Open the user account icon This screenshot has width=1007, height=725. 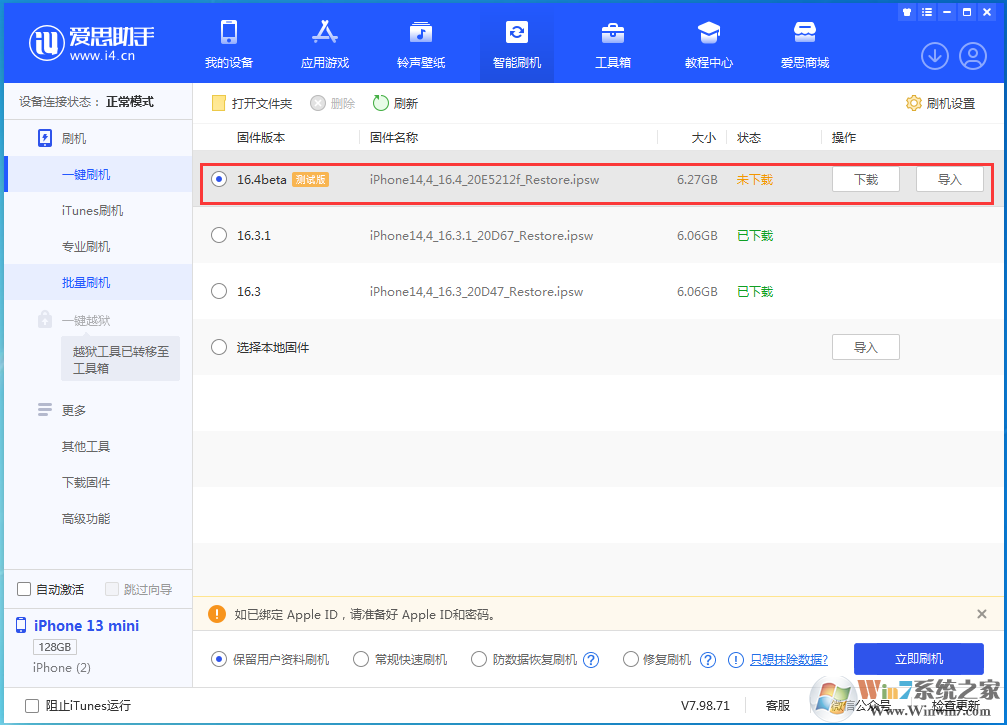[x=974, y=56]
